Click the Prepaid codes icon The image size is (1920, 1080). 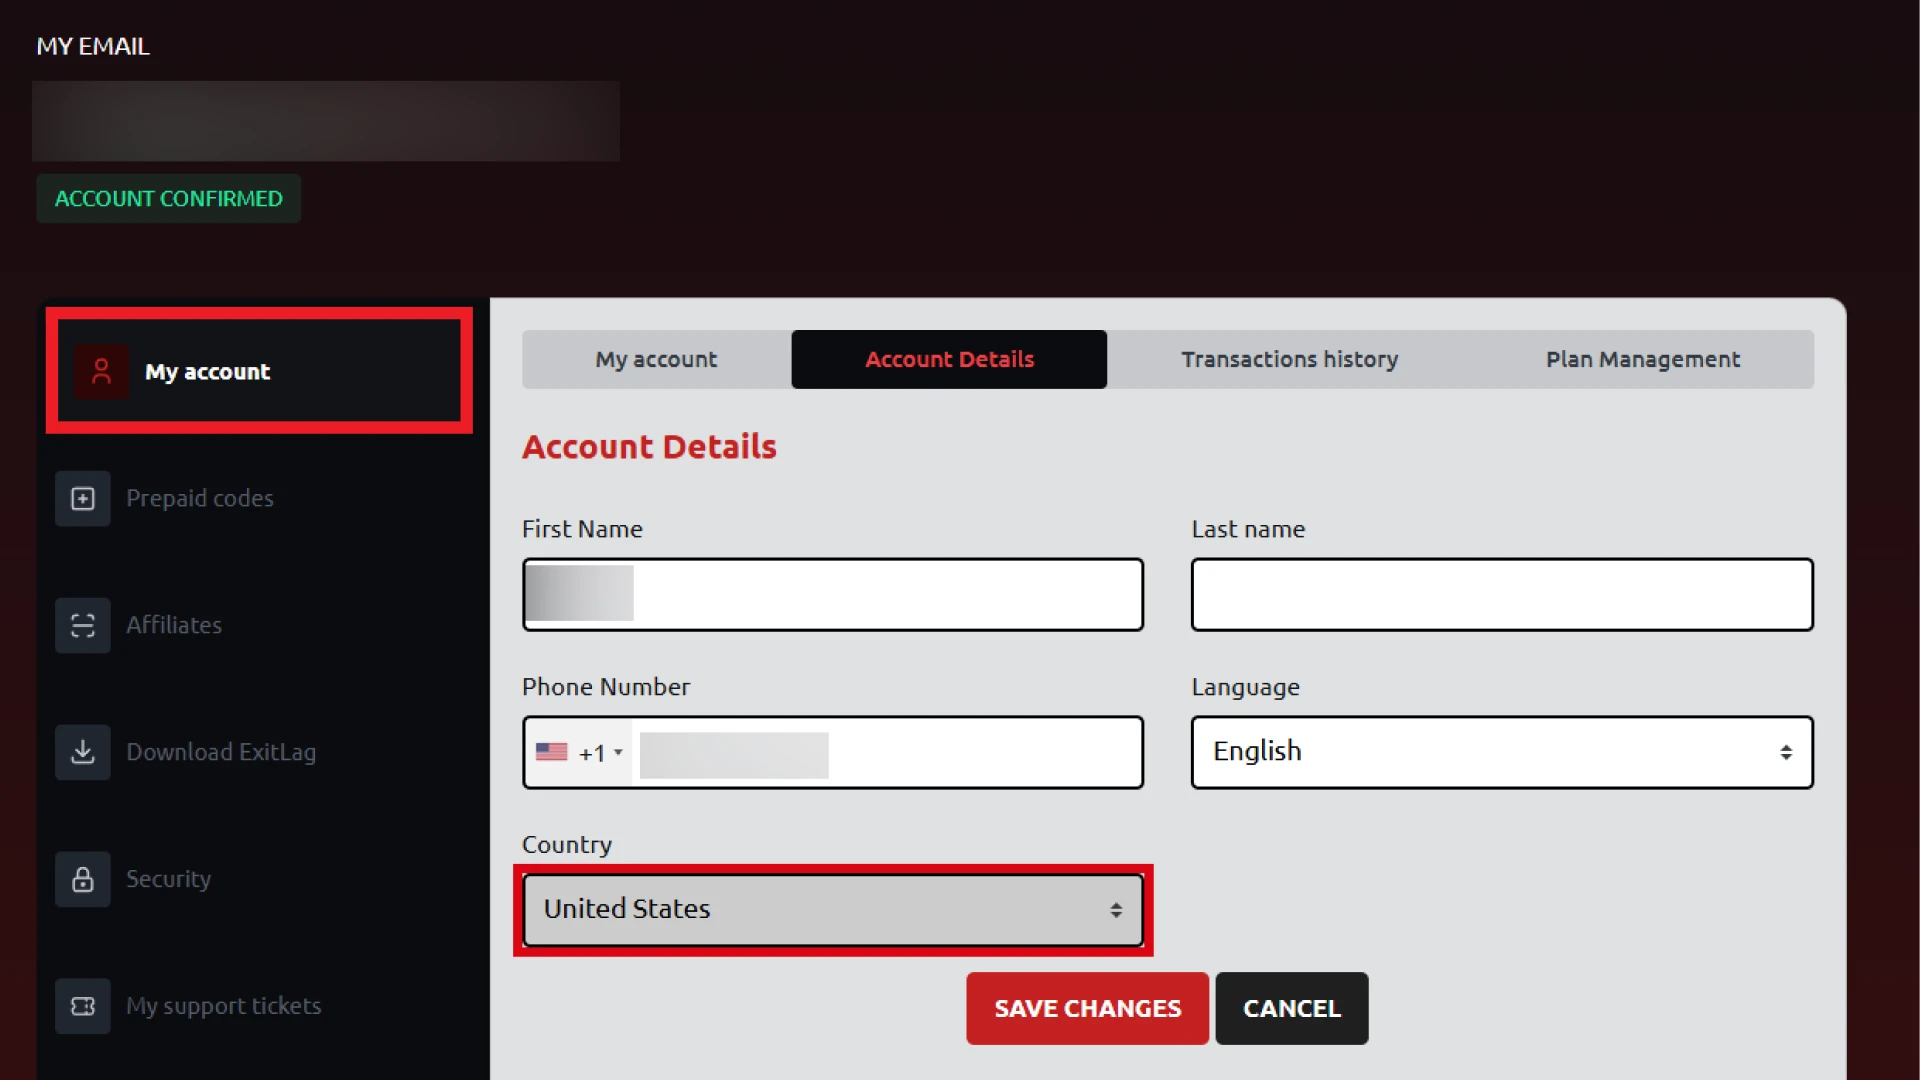(x=82, y=498)
